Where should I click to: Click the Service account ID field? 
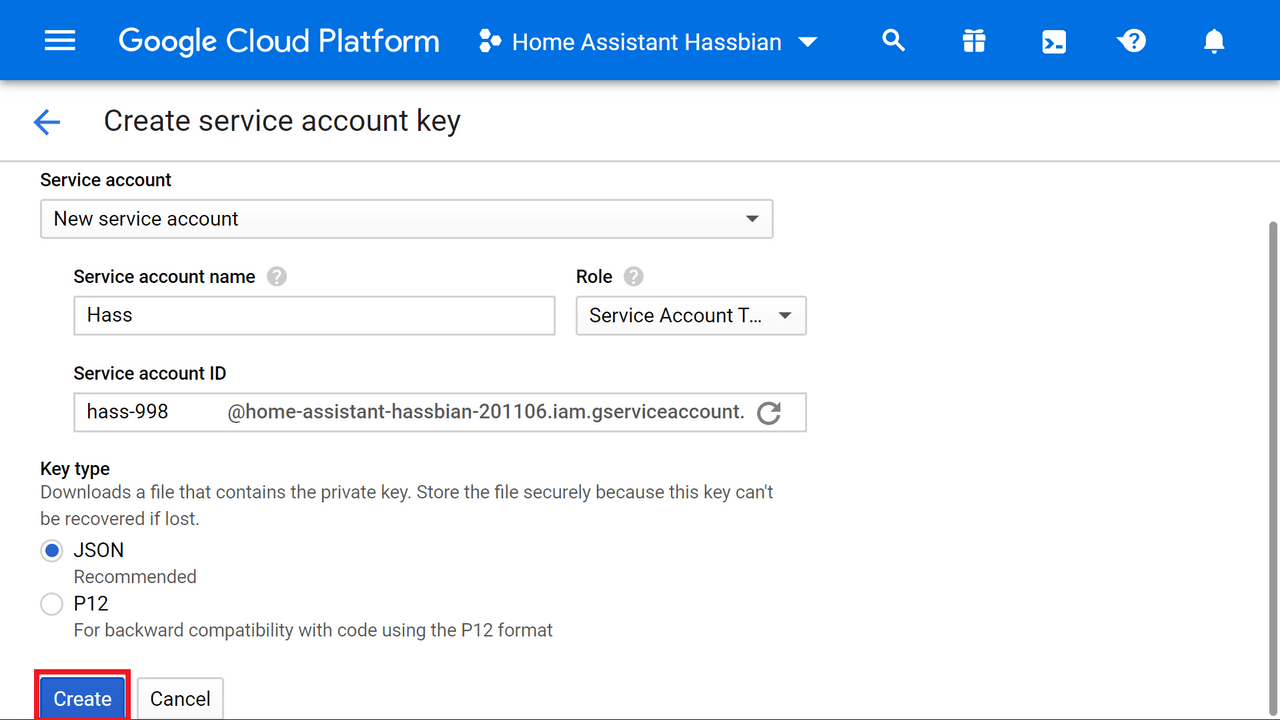pyautogui.click(x=440, y=412)
